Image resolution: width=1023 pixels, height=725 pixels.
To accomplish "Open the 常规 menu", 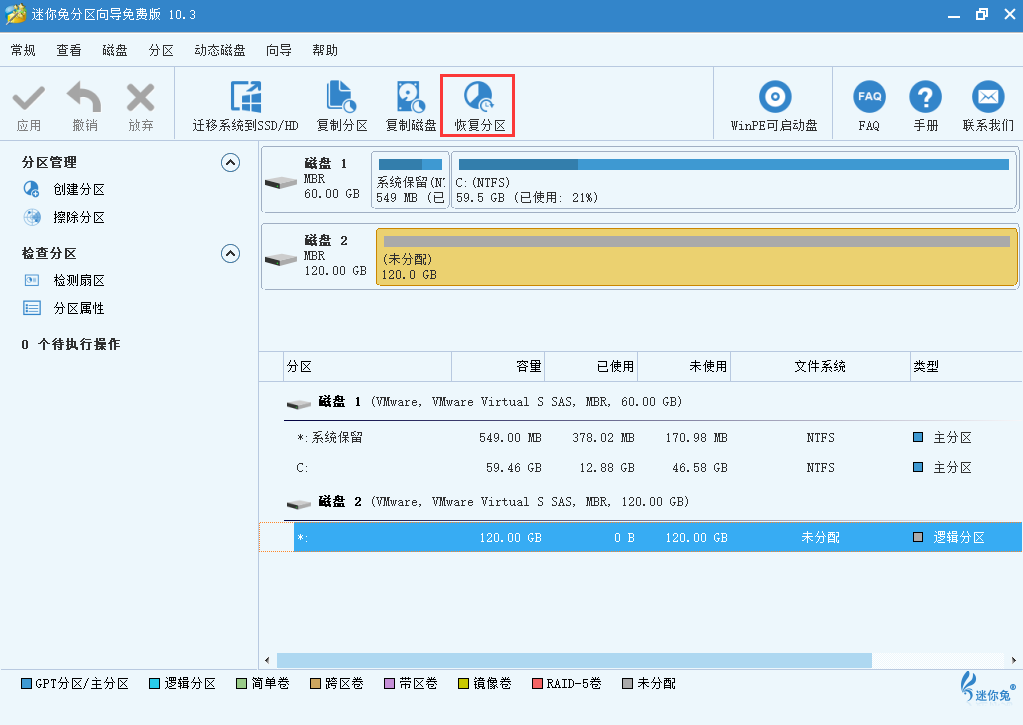I will (x=23, y=50).
